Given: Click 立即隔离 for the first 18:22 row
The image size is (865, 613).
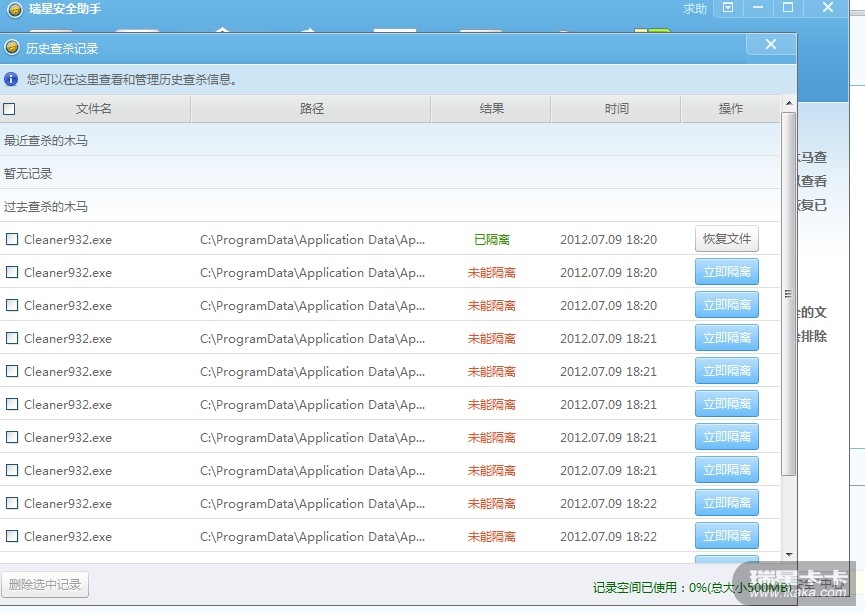Looking at the screenshot, I should point(727,503).
